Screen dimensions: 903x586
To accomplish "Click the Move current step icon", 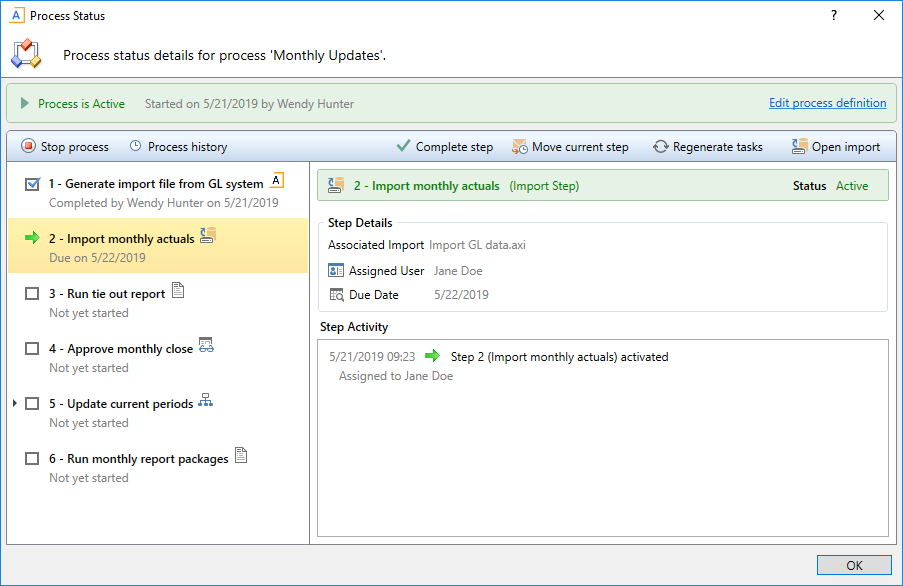I will [520, 146].
